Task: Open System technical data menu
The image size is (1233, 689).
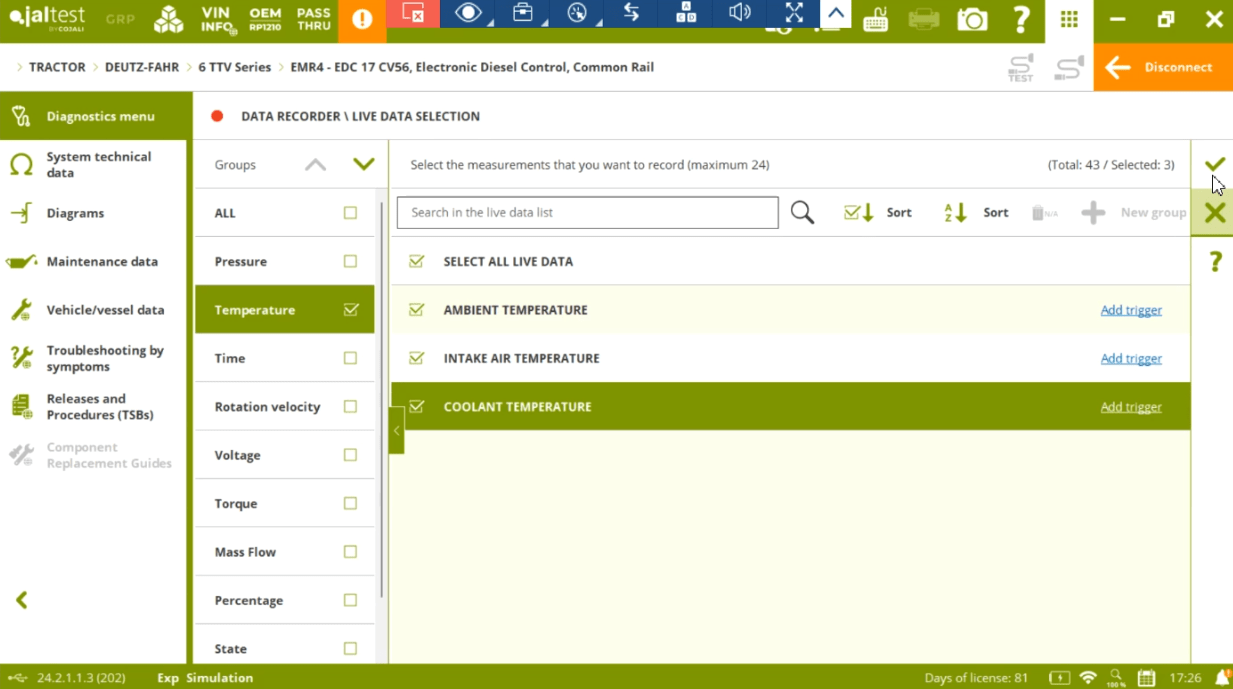Action: point(97,165)
